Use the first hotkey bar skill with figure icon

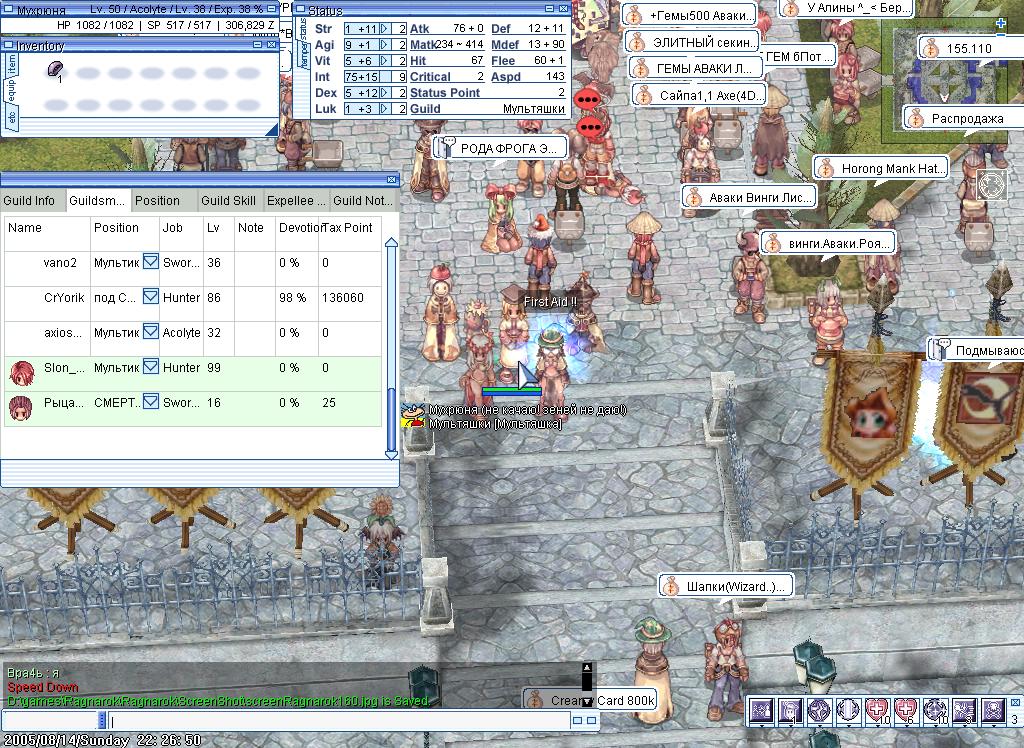pos(761,710)
